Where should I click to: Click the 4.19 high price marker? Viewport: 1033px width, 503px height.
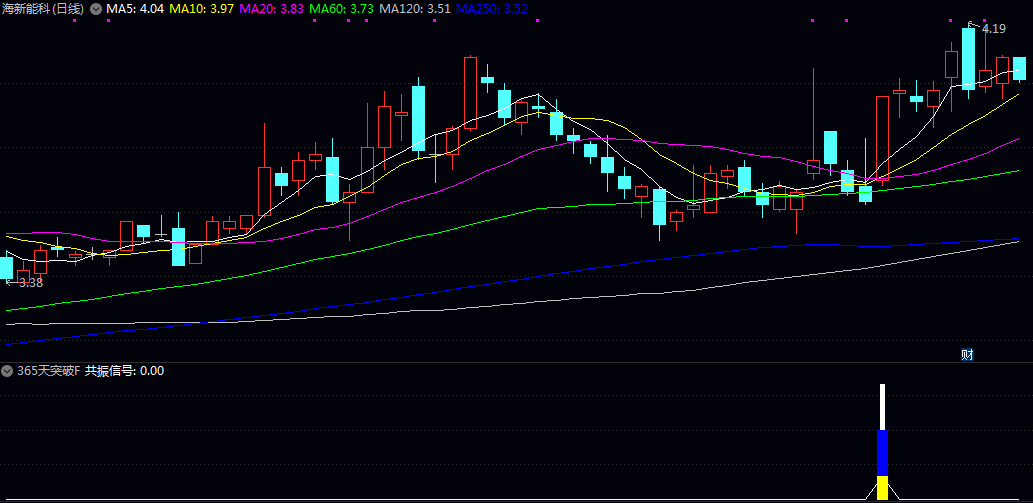point(992,28)
